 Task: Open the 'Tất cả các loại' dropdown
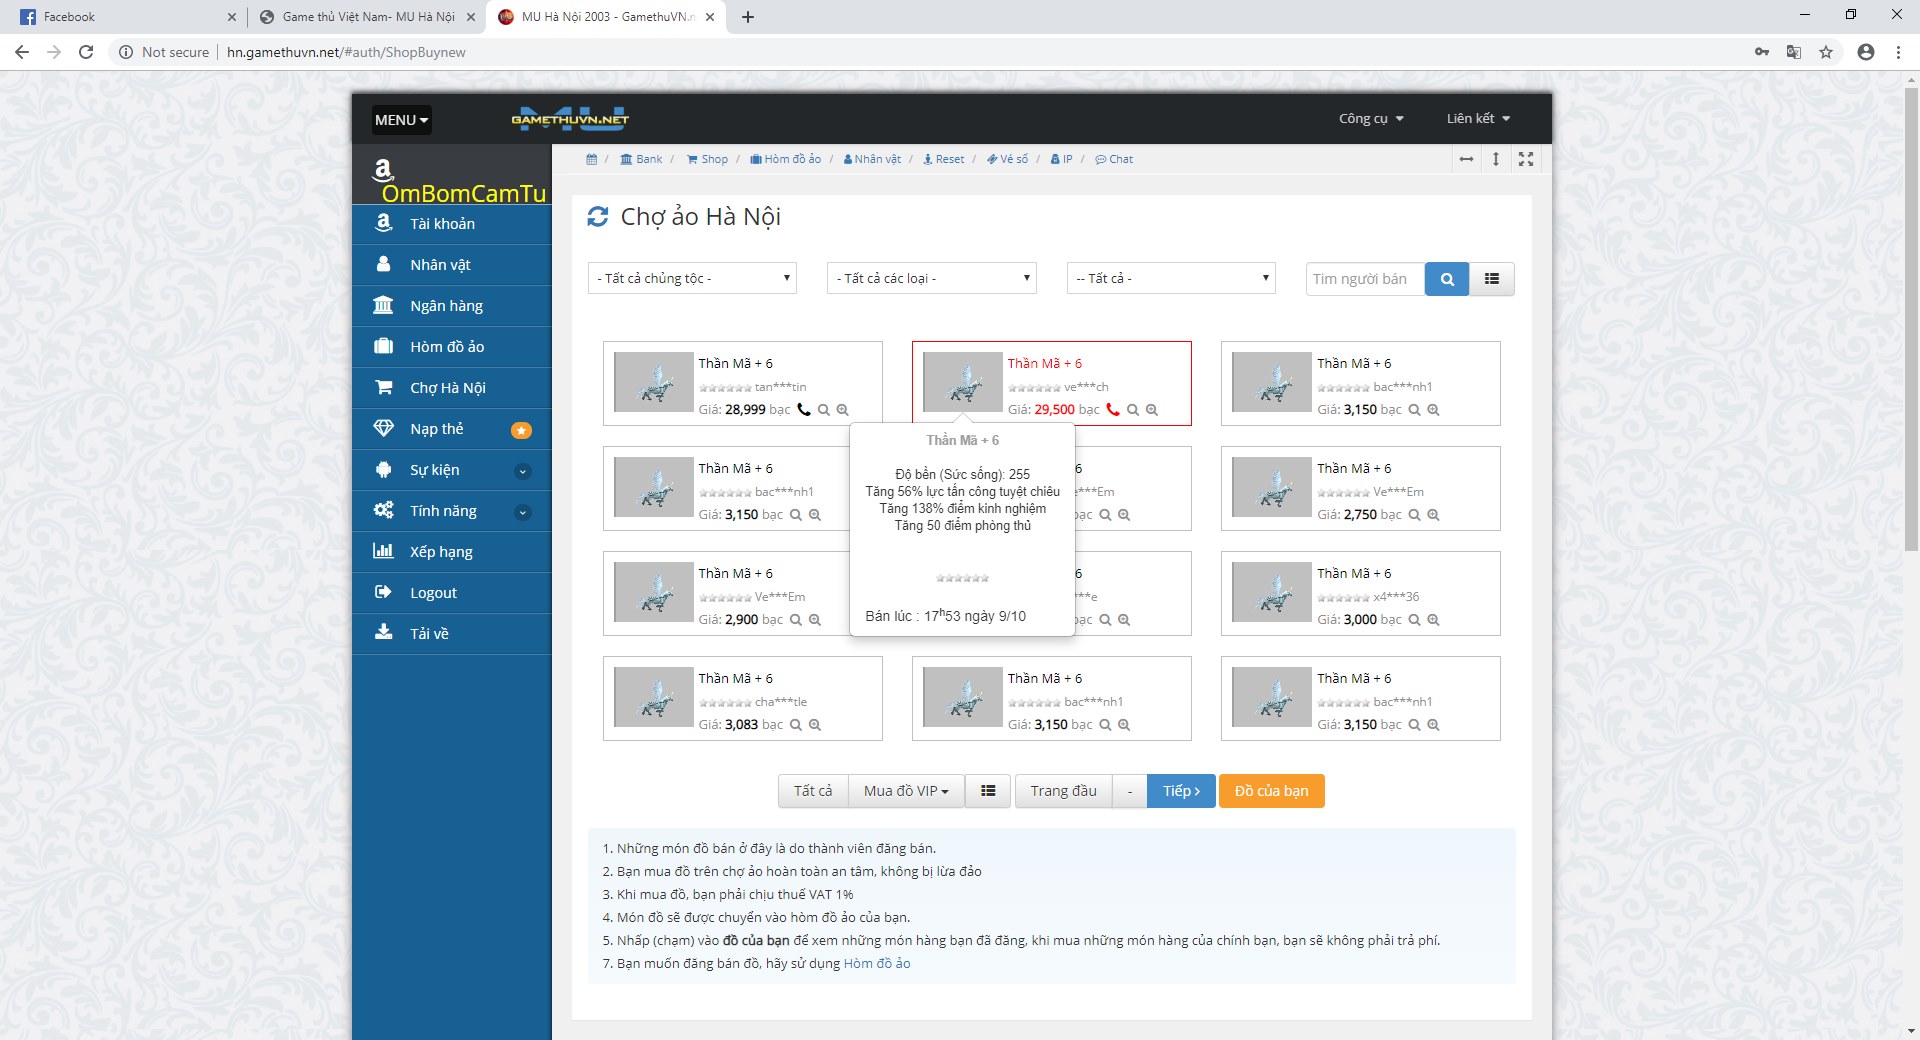[x=932, y=279]
